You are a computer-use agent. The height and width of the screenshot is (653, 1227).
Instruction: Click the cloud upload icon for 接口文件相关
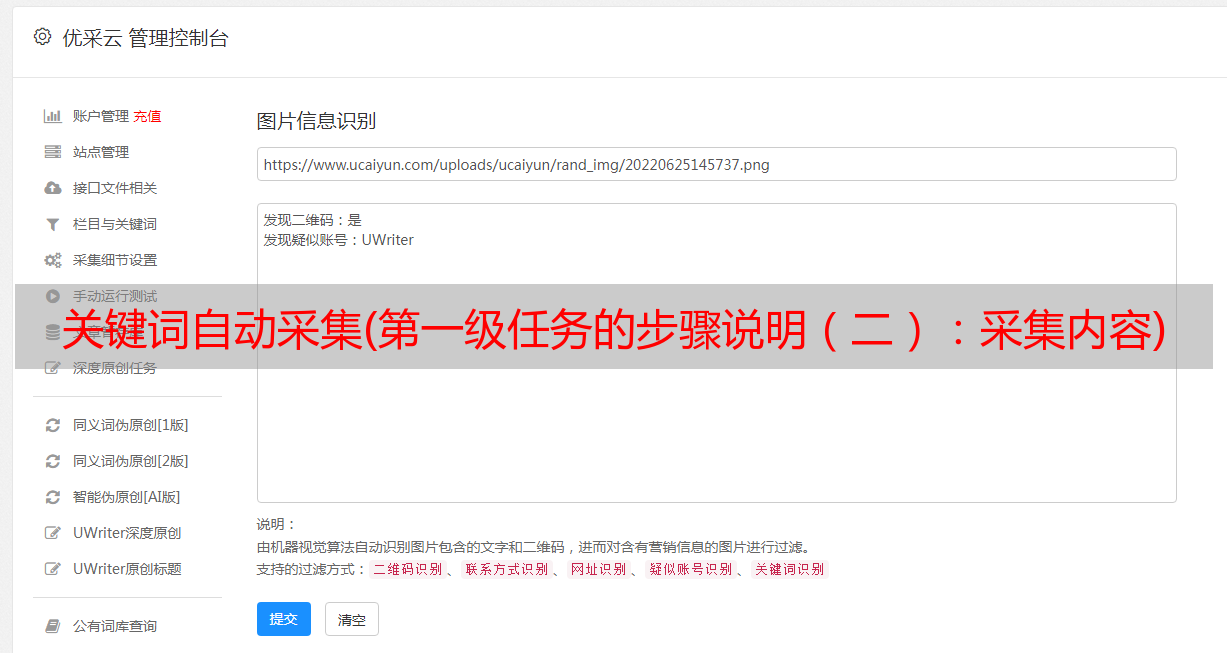coord(53,188)
